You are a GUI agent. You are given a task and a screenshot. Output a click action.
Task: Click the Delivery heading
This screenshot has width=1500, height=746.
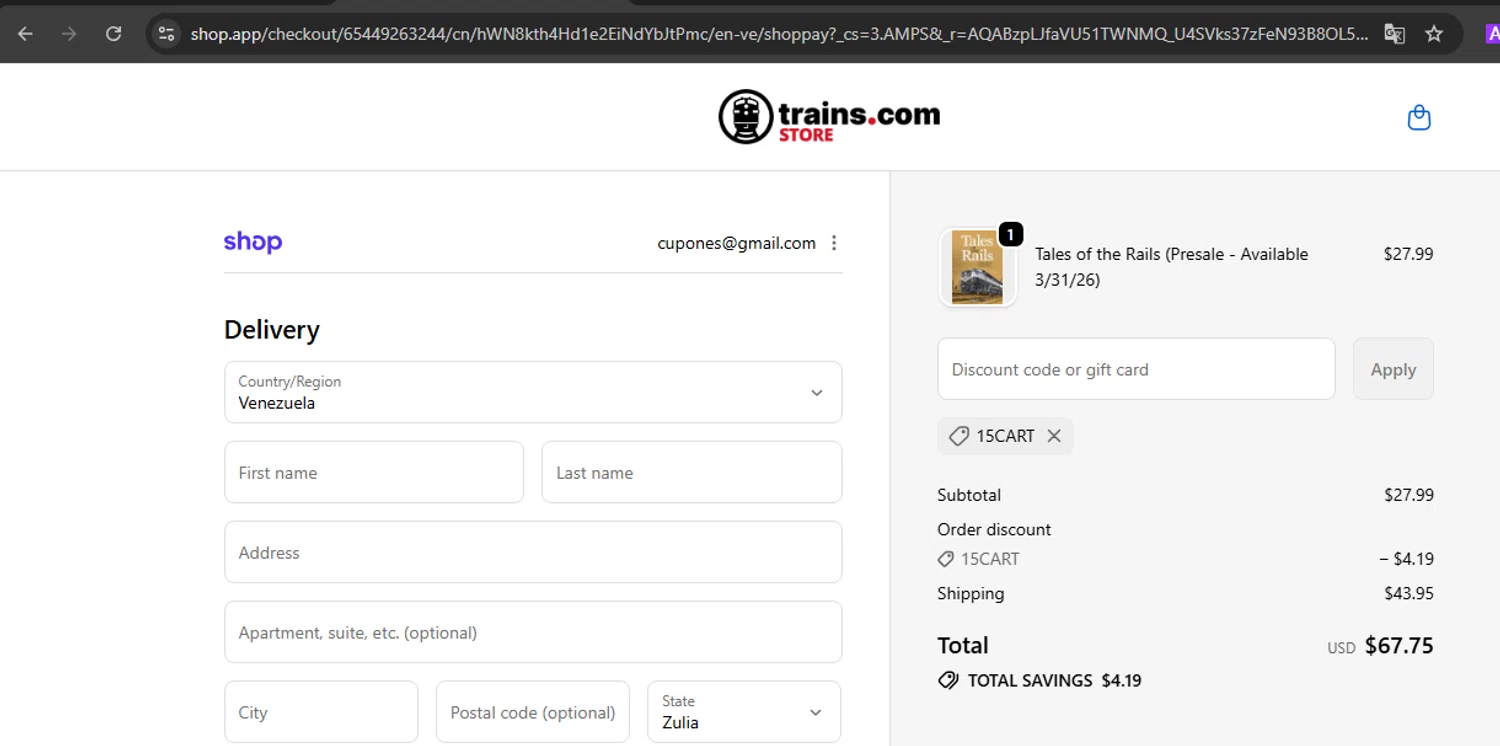click(272, 330)
